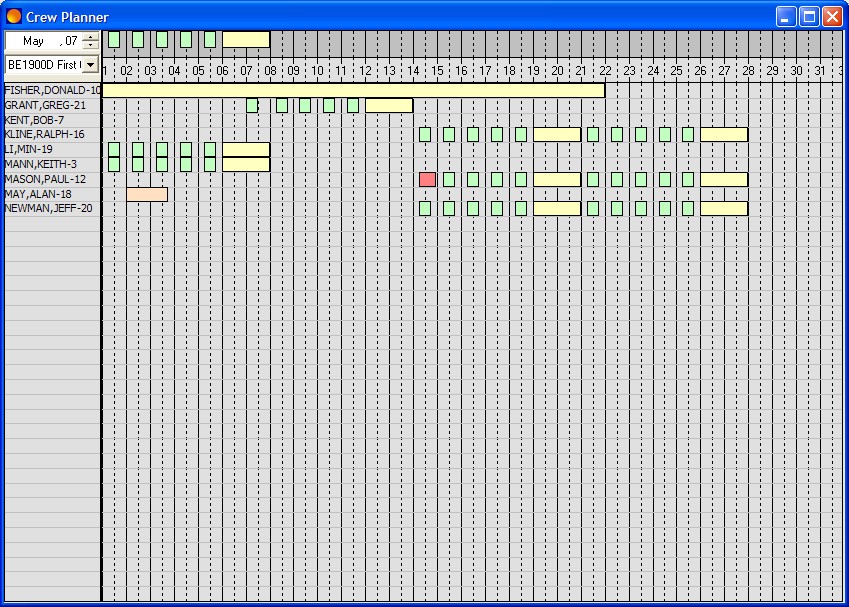Click NEWMAN,JEFF-20 yellow bar on days 26-27
The image size is (849, 607).
[724, 208]
